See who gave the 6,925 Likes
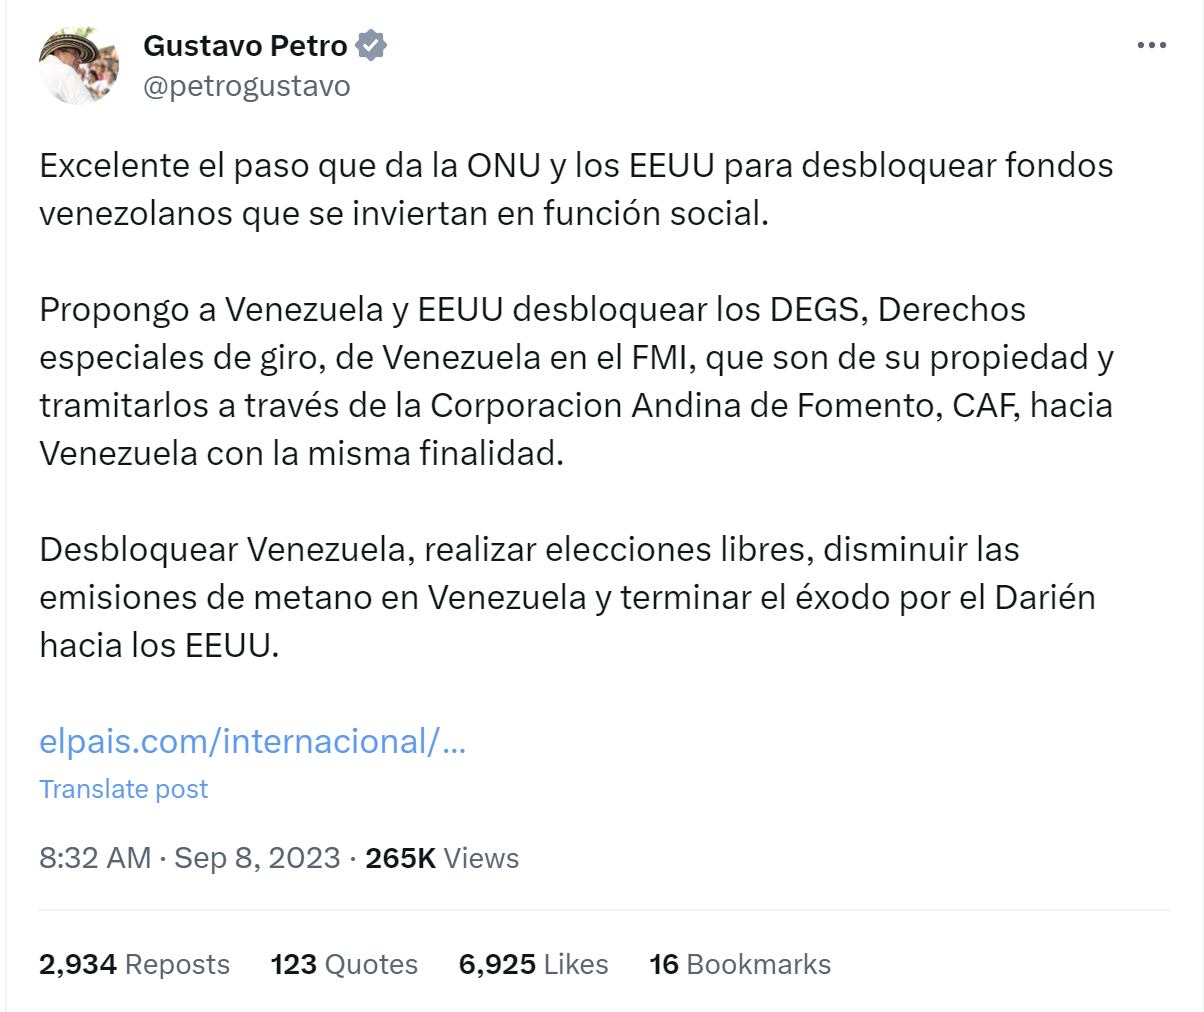1204x1012 pixels. pos(535,964)
